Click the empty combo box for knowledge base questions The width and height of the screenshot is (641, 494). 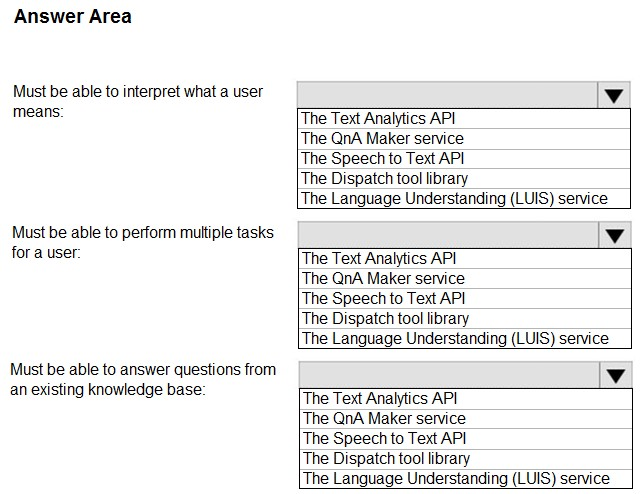tap(447, 375)
